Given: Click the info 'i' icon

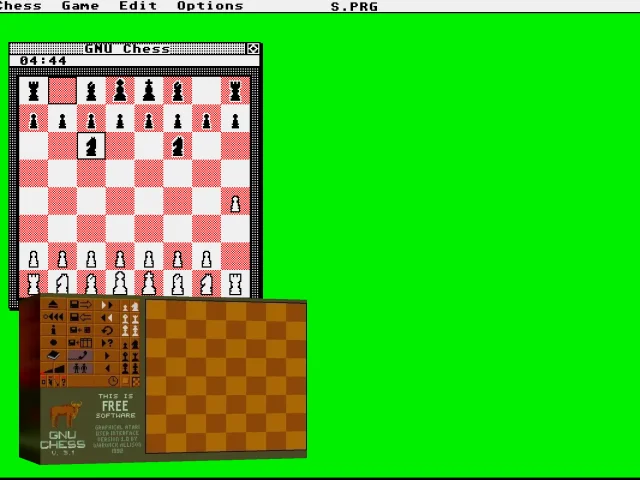Looking at the screenshot, I should tap(53, 330).
